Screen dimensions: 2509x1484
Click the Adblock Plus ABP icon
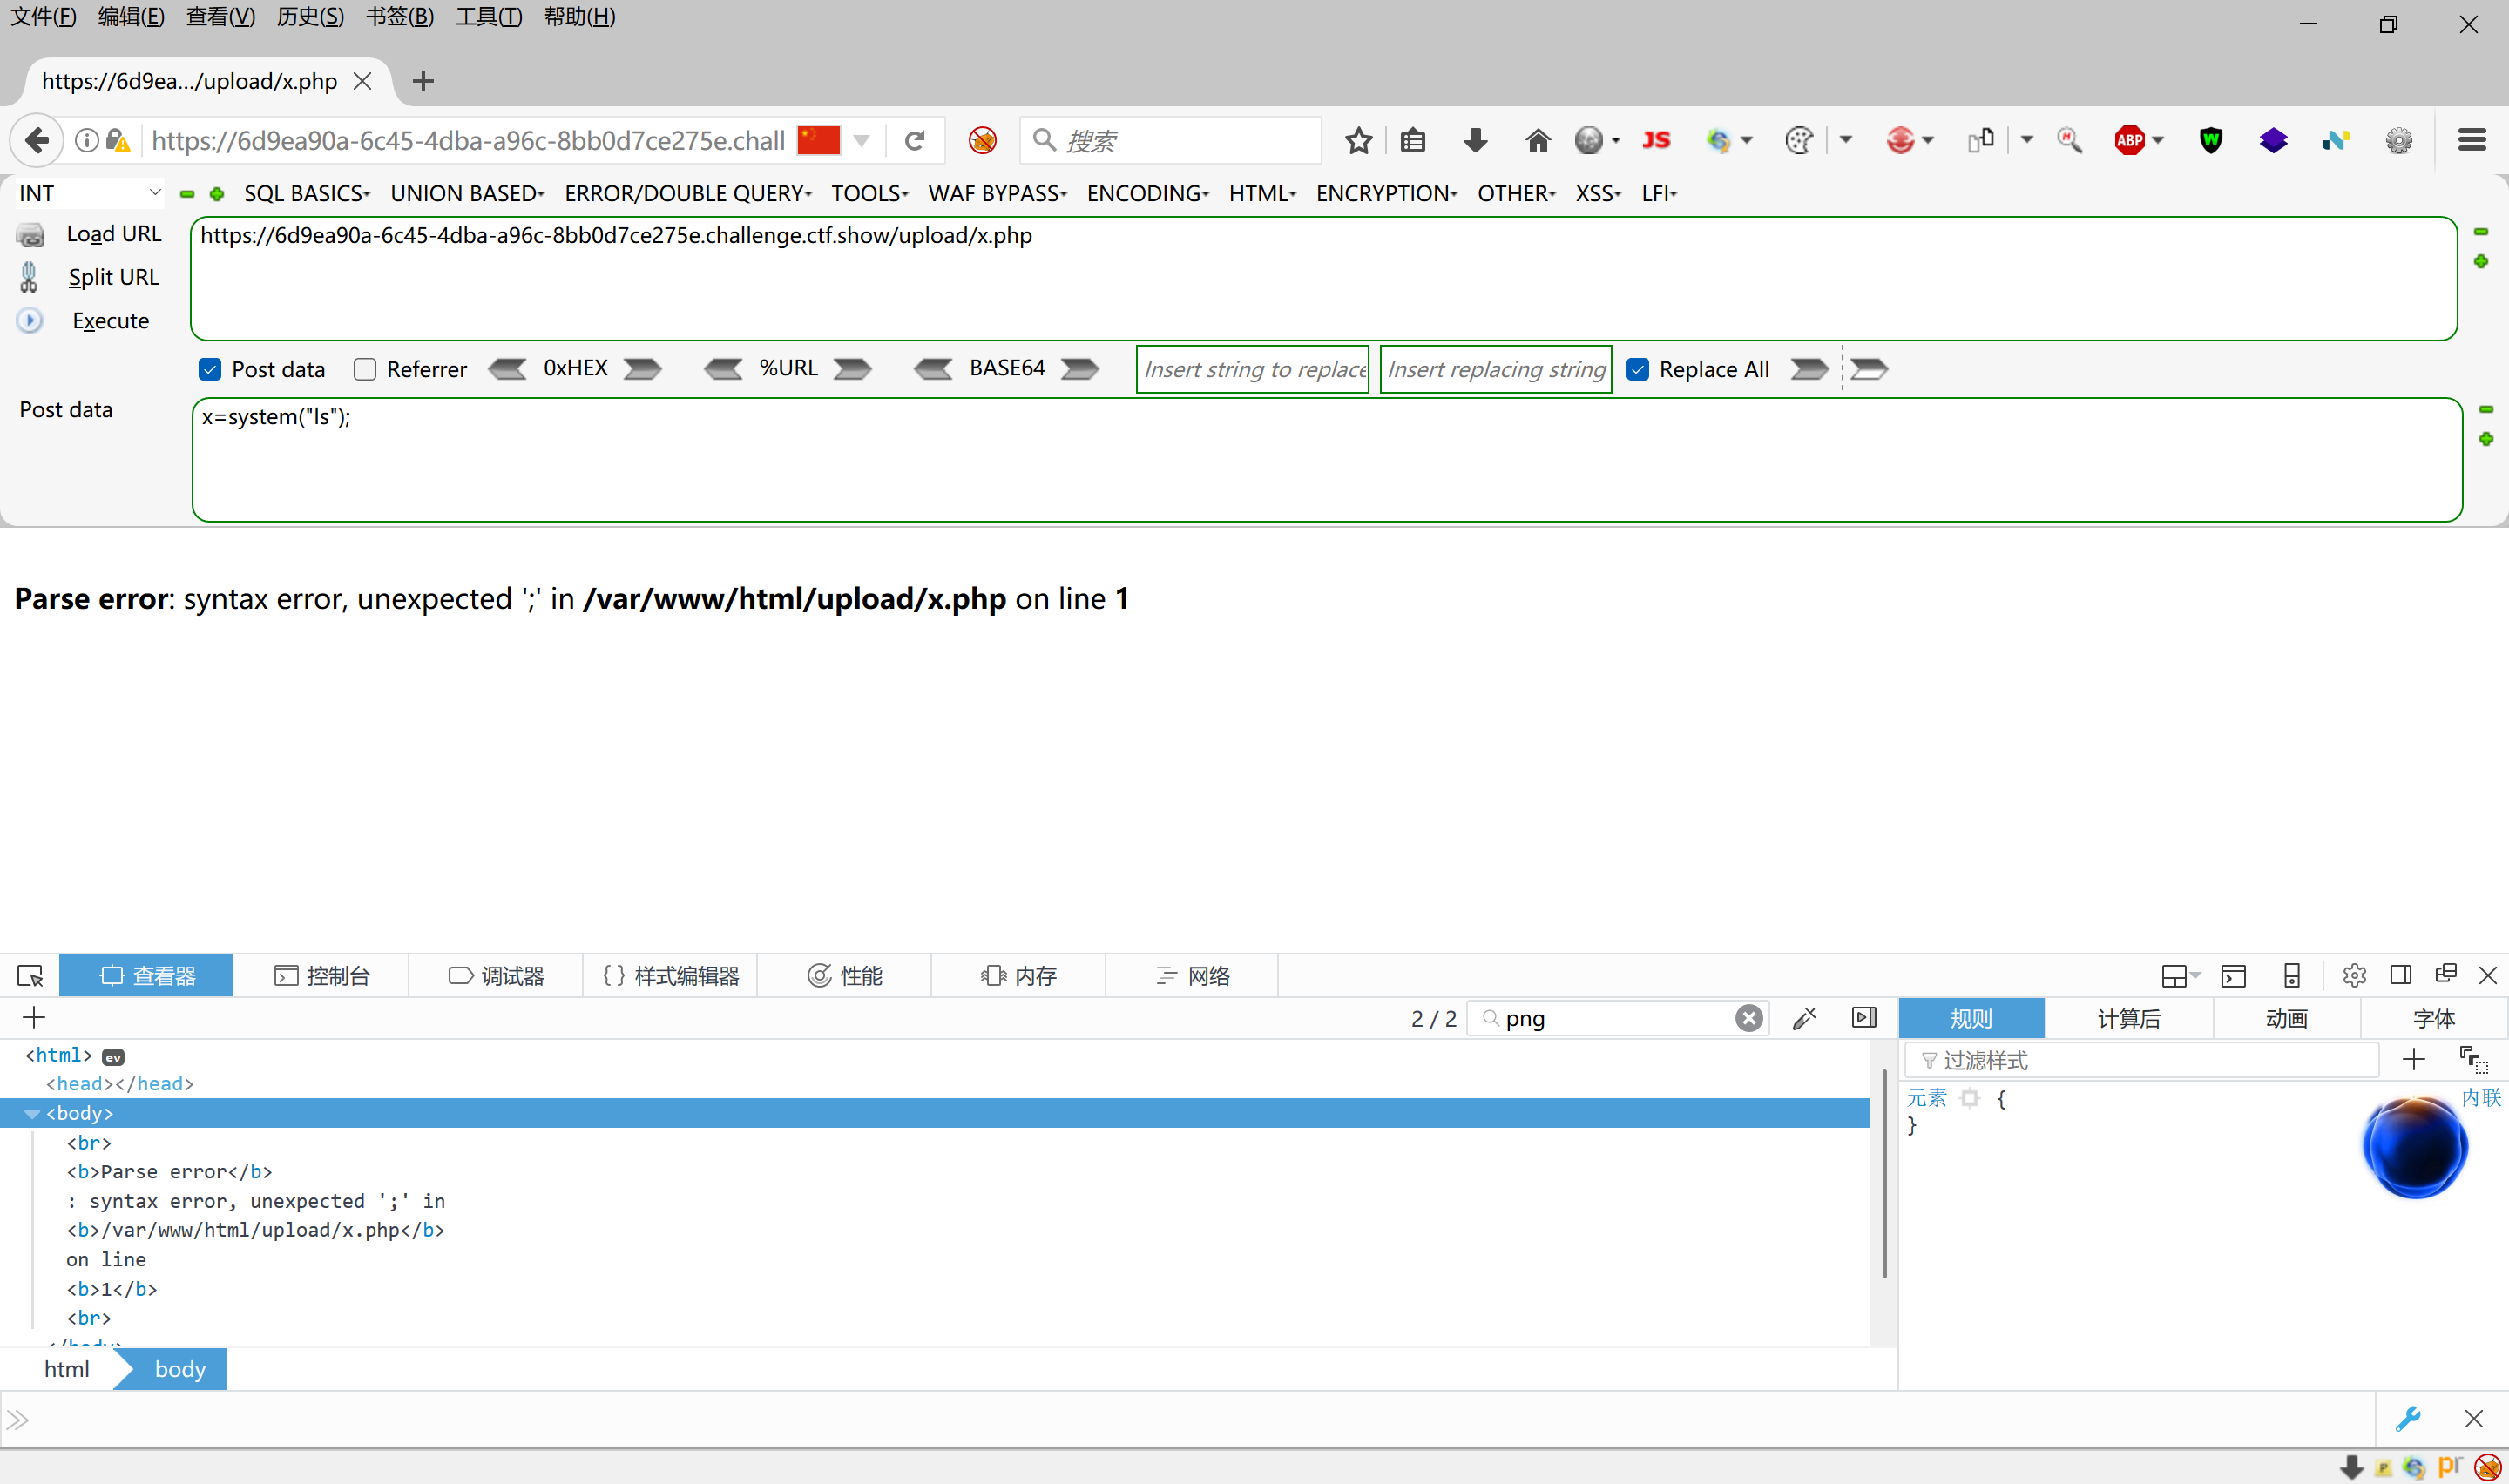pos(2129,141)
